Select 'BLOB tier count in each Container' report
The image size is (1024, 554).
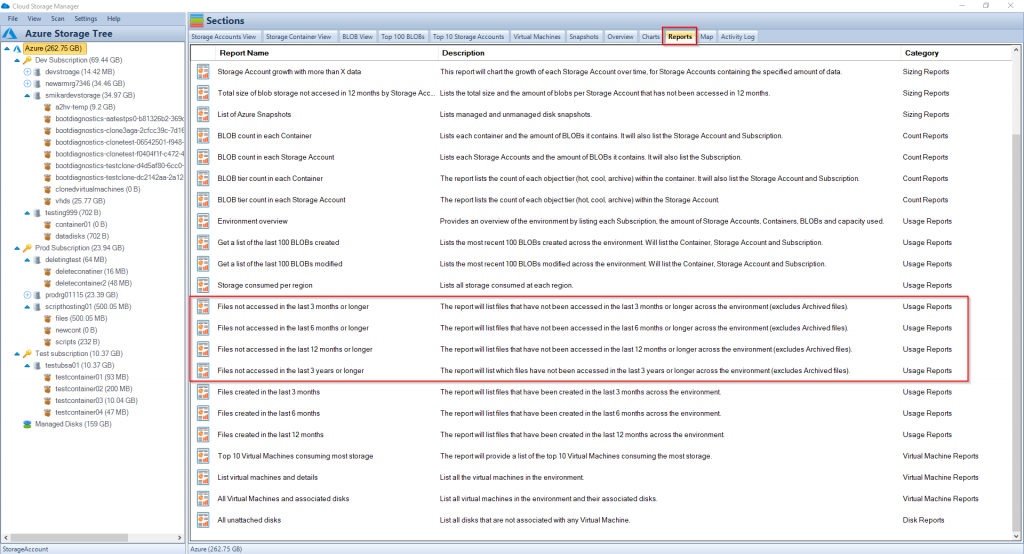[x=270, y=178]
